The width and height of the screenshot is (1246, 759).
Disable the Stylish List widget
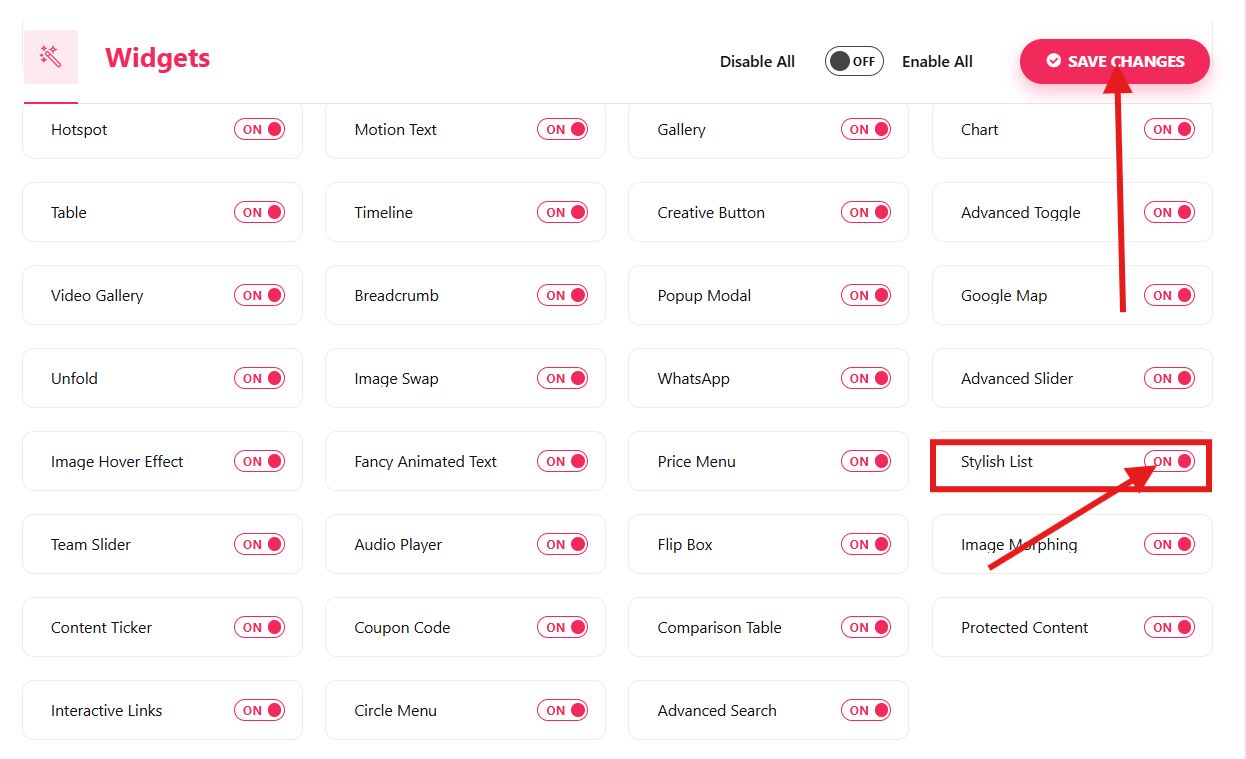[x=1170, y=461]
